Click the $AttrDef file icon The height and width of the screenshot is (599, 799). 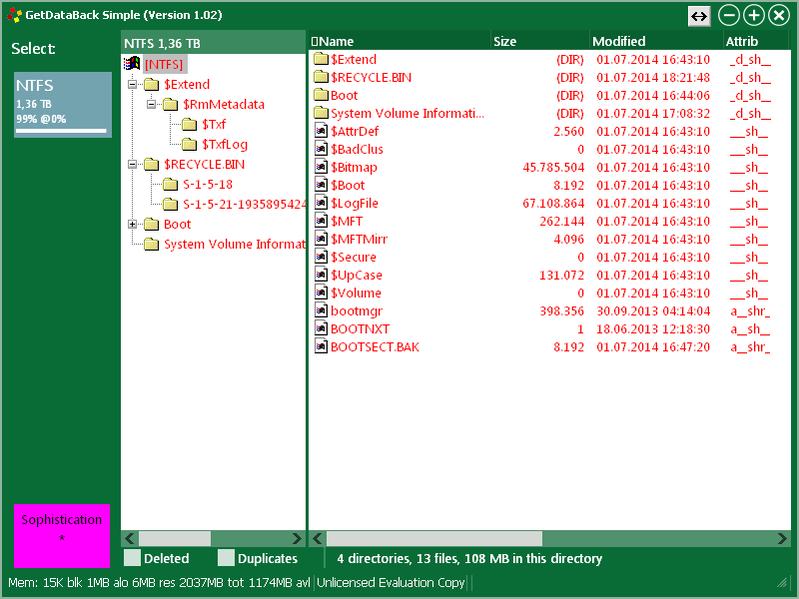click(321, 131)
